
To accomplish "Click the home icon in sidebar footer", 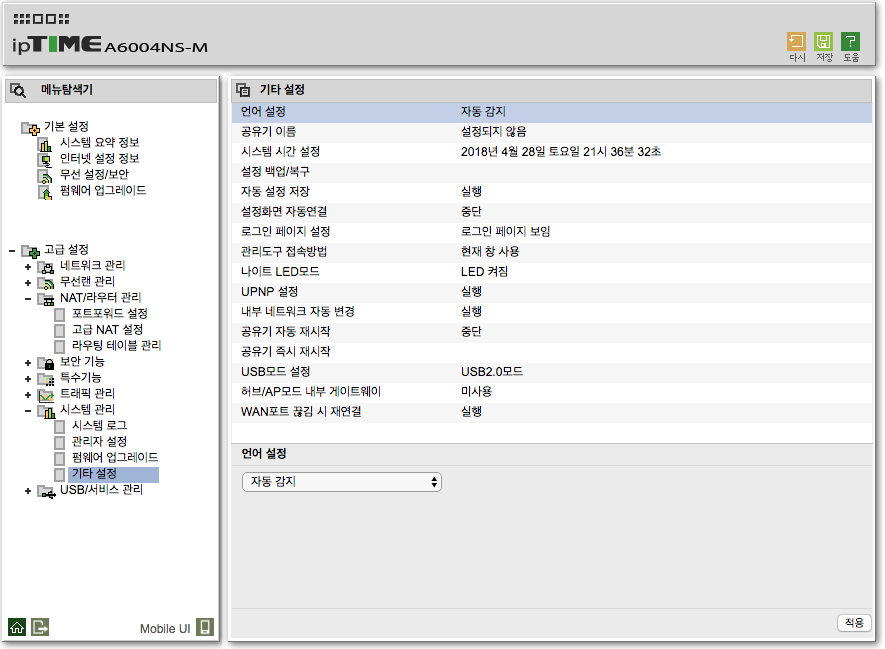I will coord(17,627).
